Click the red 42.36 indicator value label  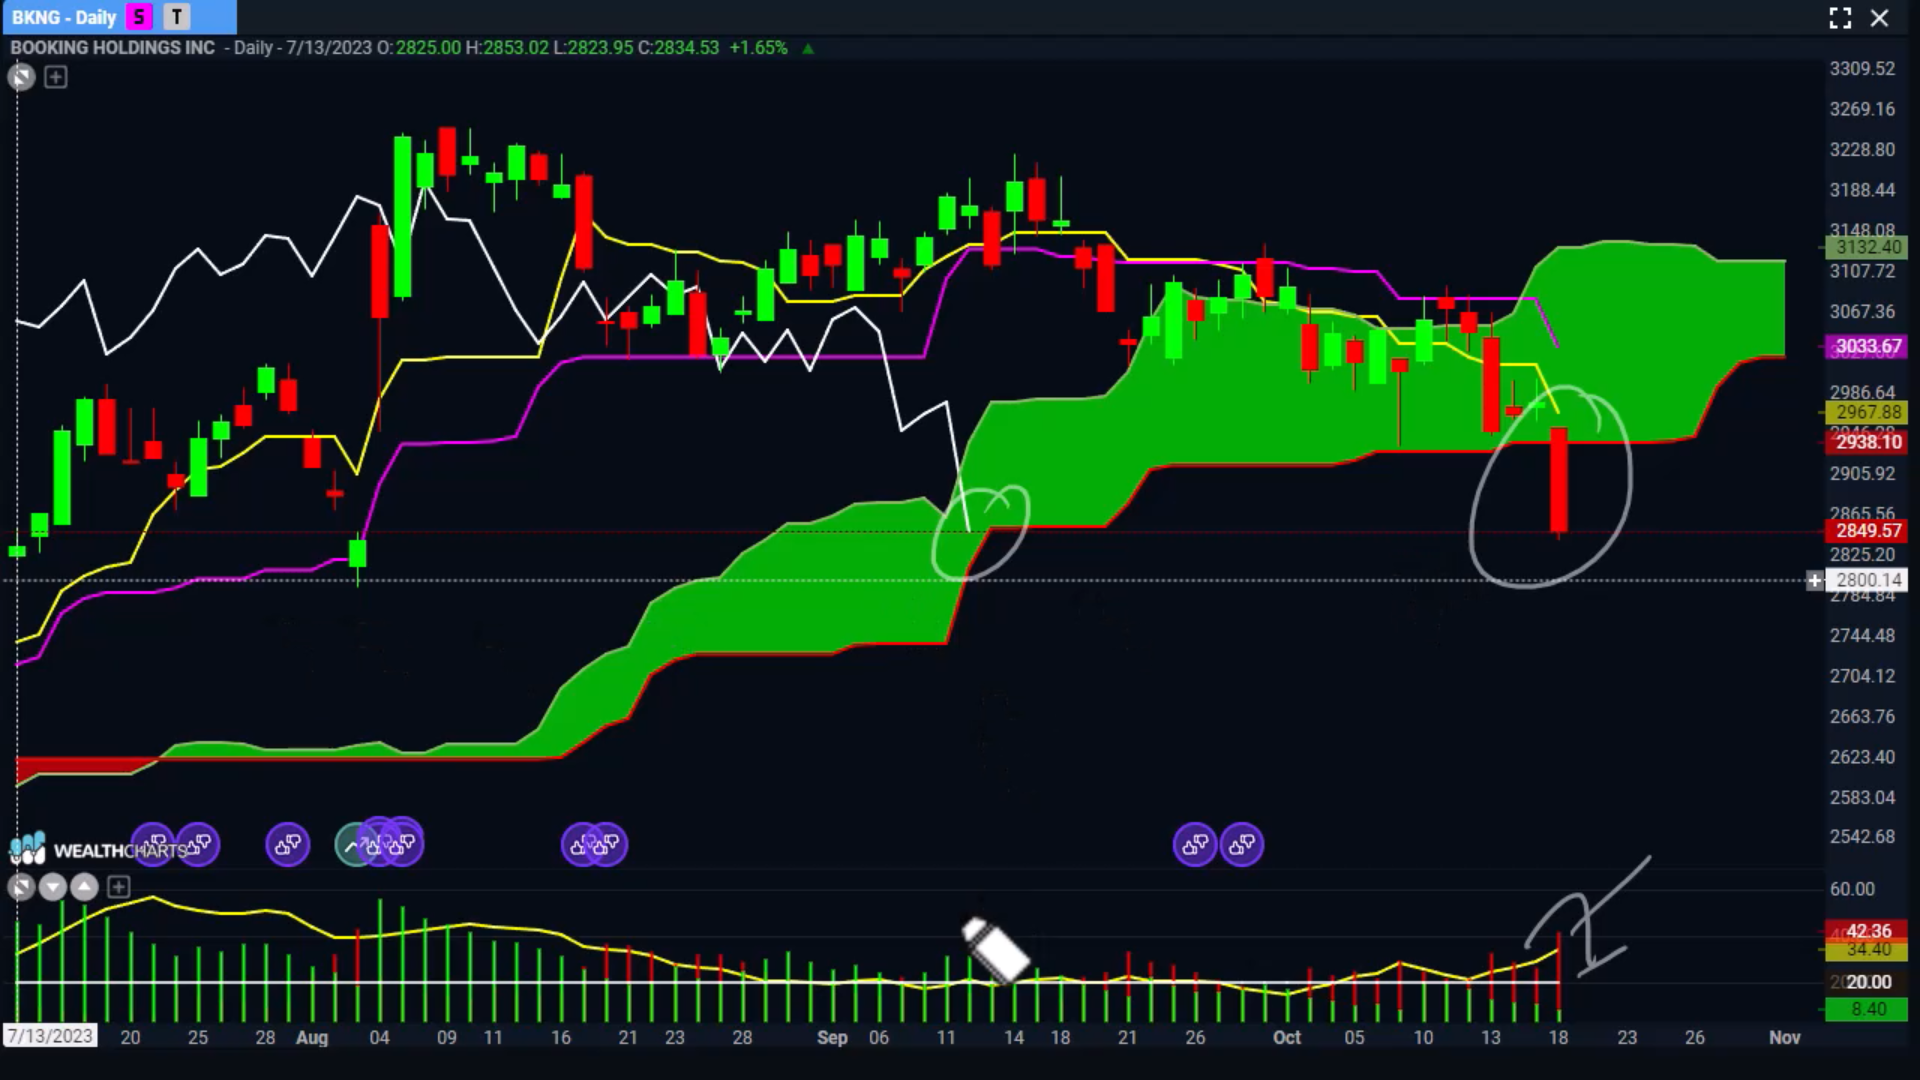pyautogui.click(x=1866, y=931)
